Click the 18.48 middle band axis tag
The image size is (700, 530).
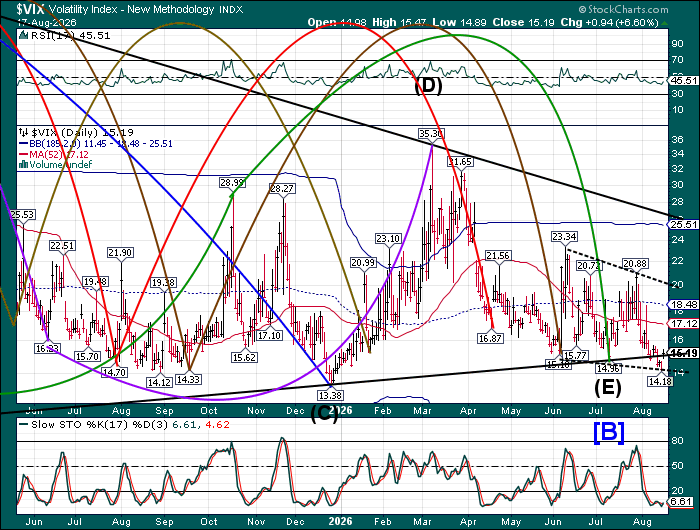(683, 305)
